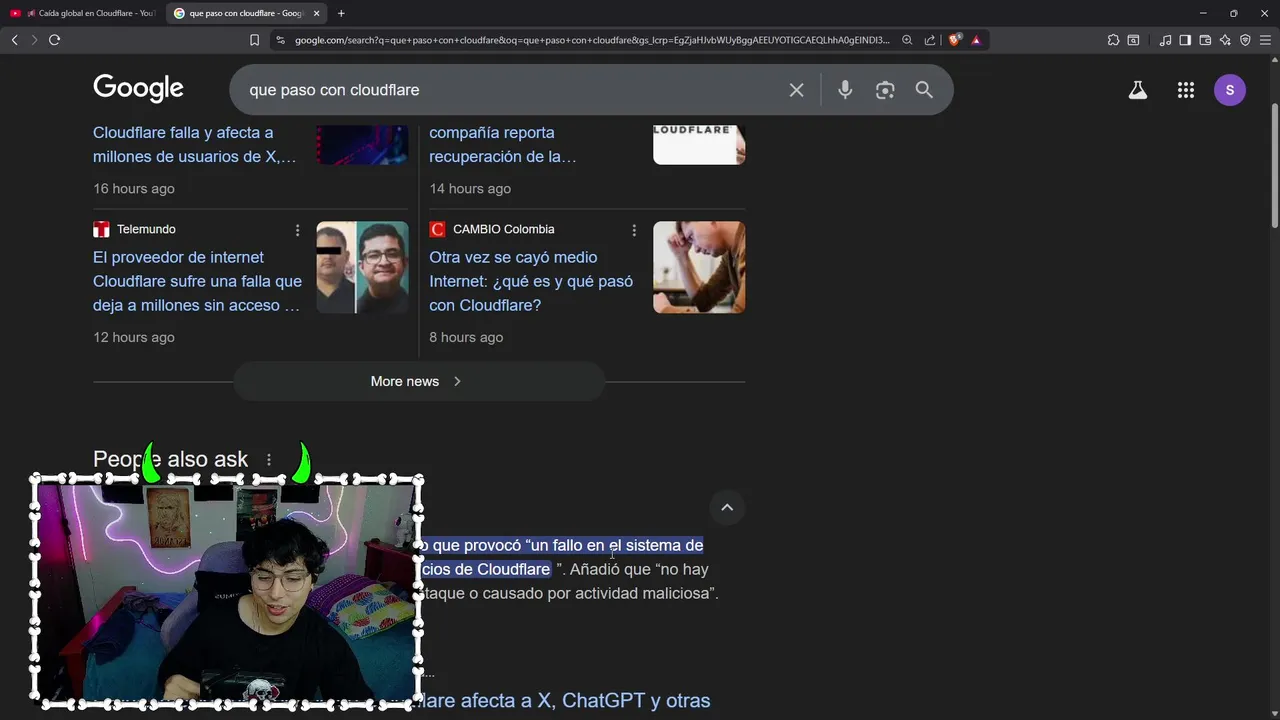Viewport: 1280px width, 720px height.
Task: Click the text causado por actividad maliciosa
Action: click(x=600, y=593)
